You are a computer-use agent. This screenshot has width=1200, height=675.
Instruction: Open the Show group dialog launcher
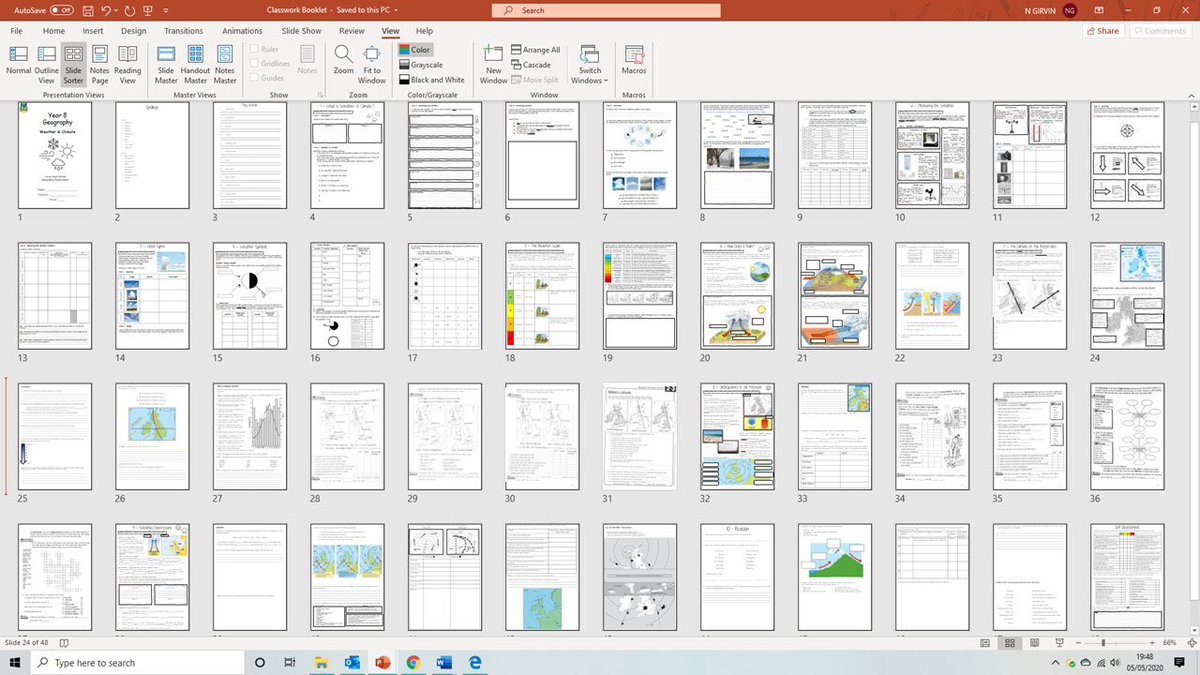322,95
